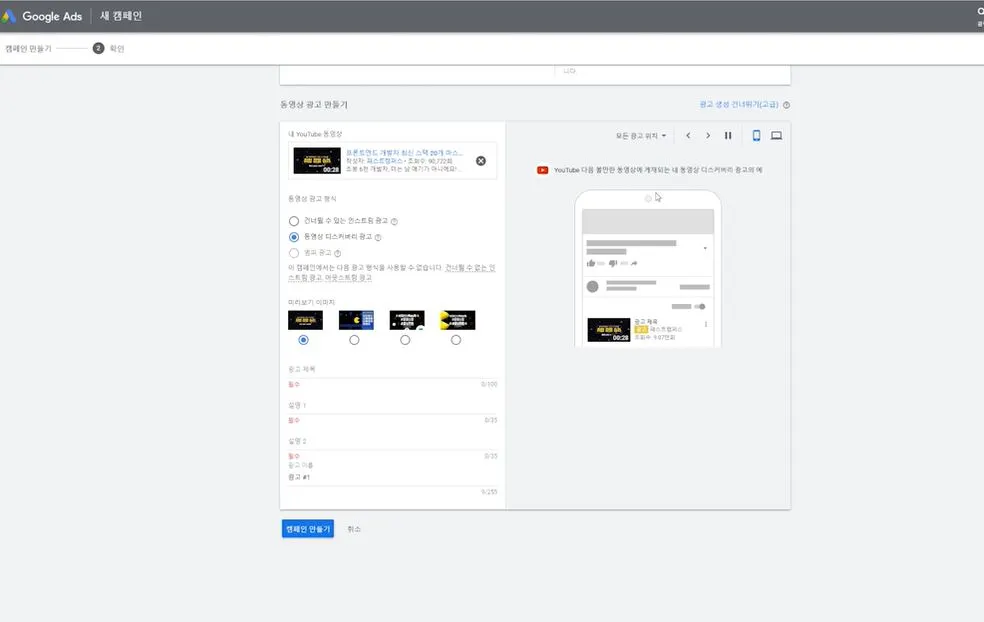Click YouTube logo in preview caption
Screen dimensions: 984x622
[x=543, y=170]
